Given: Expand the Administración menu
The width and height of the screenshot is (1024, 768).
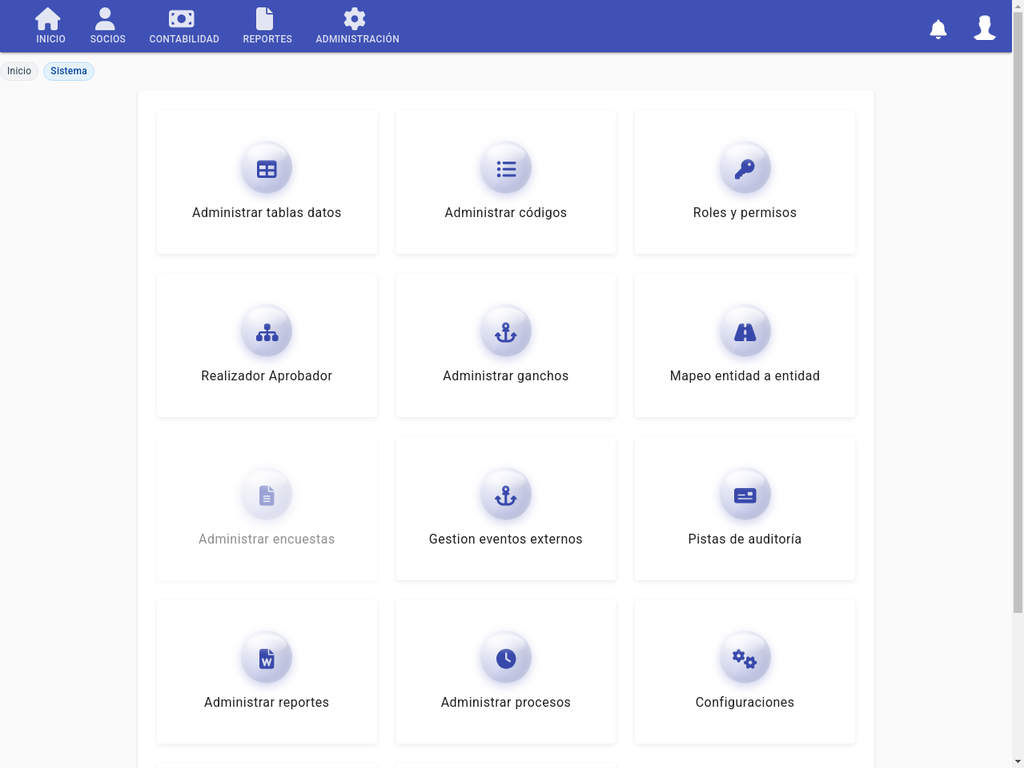Looking at the screenshot, I should point(357,26).
